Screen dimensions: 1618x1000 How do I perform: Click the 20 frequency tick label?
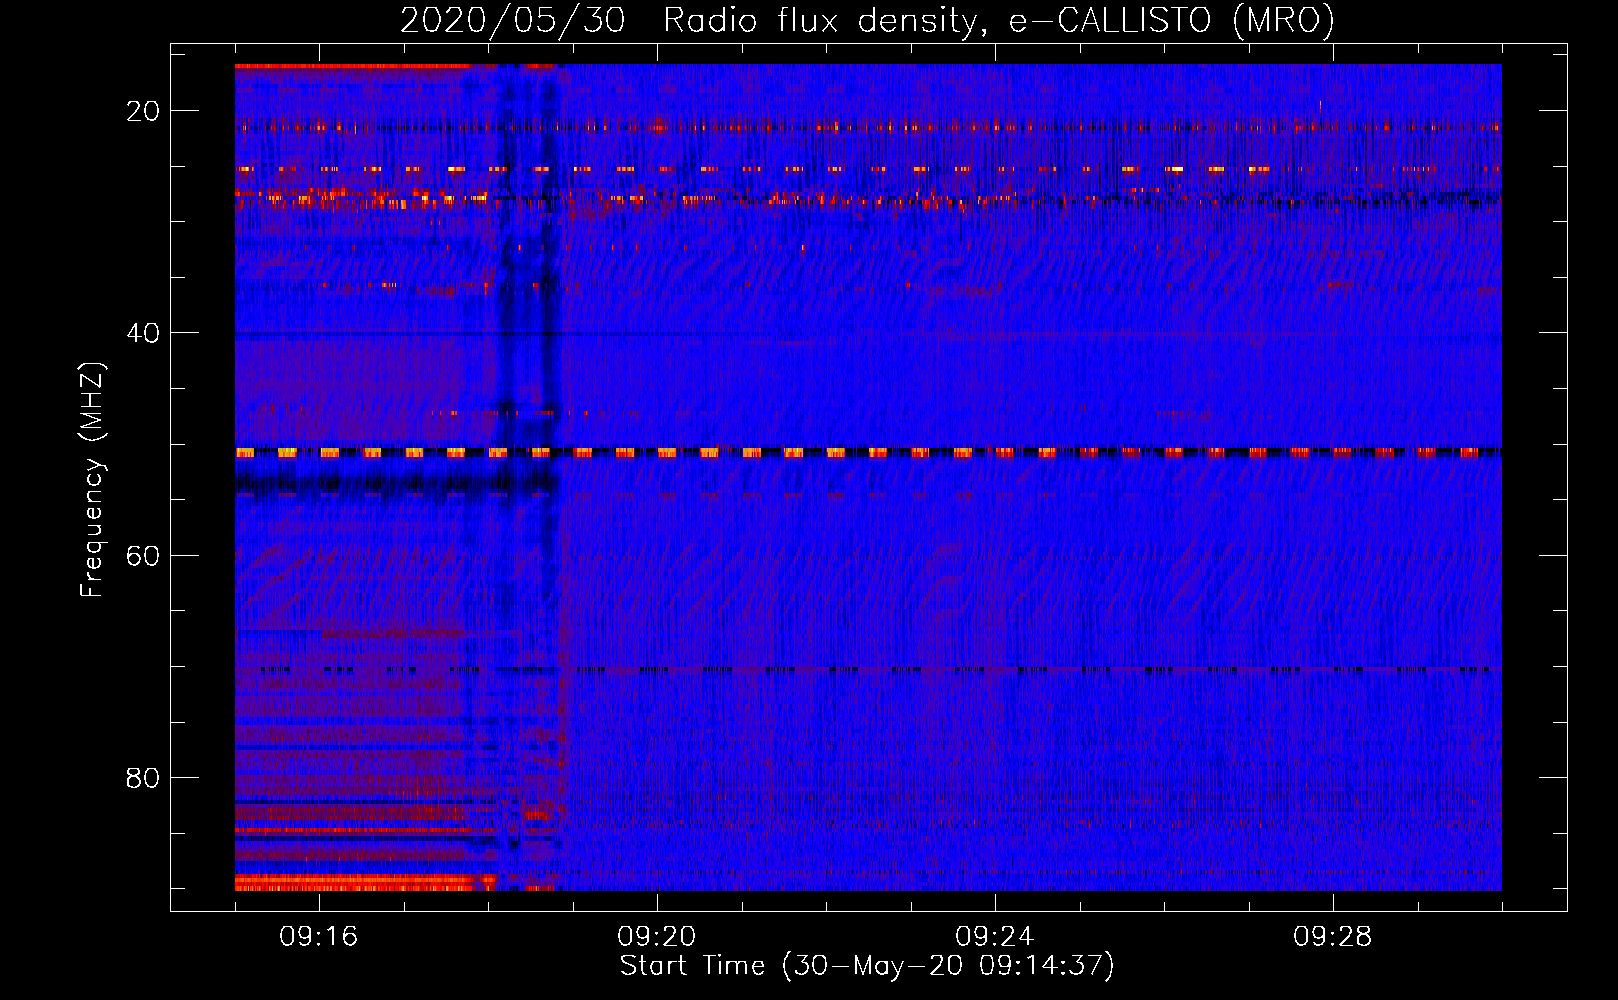tap(143, 111)
